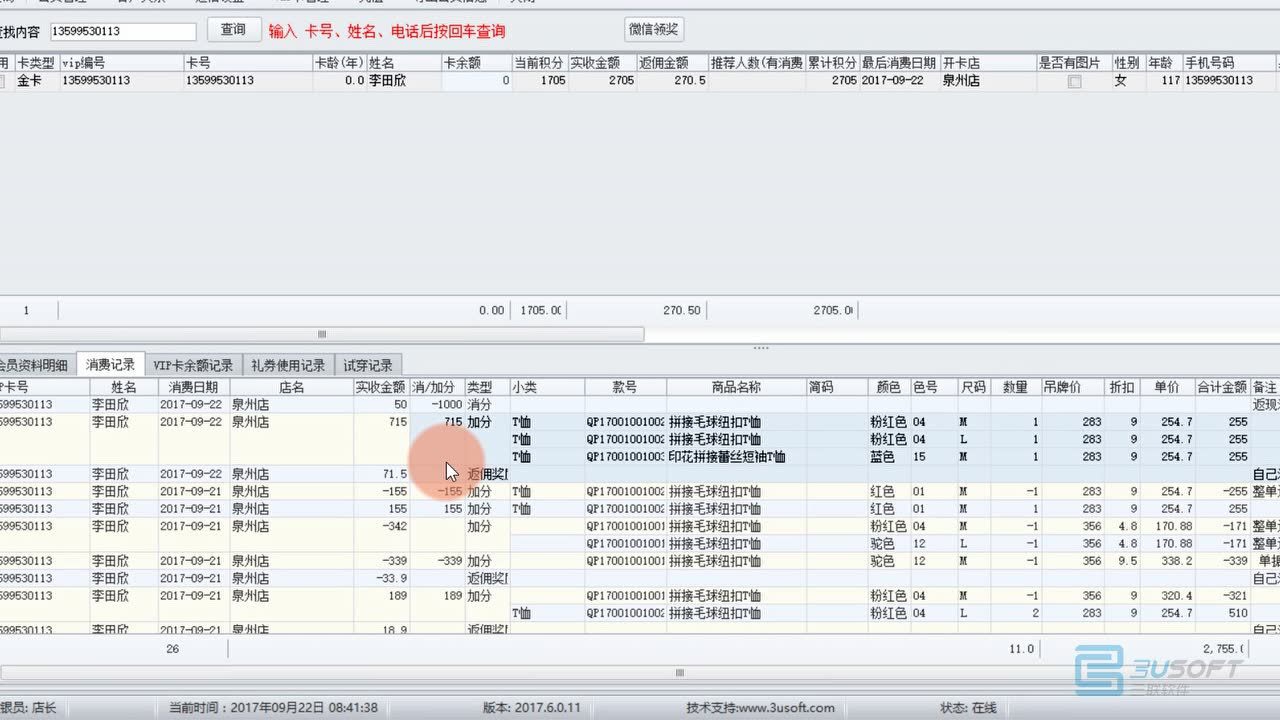Viewport: 1280px width, 720px height.
Task: Select the 女 gender cell
Action: (x=1128, y=81)
